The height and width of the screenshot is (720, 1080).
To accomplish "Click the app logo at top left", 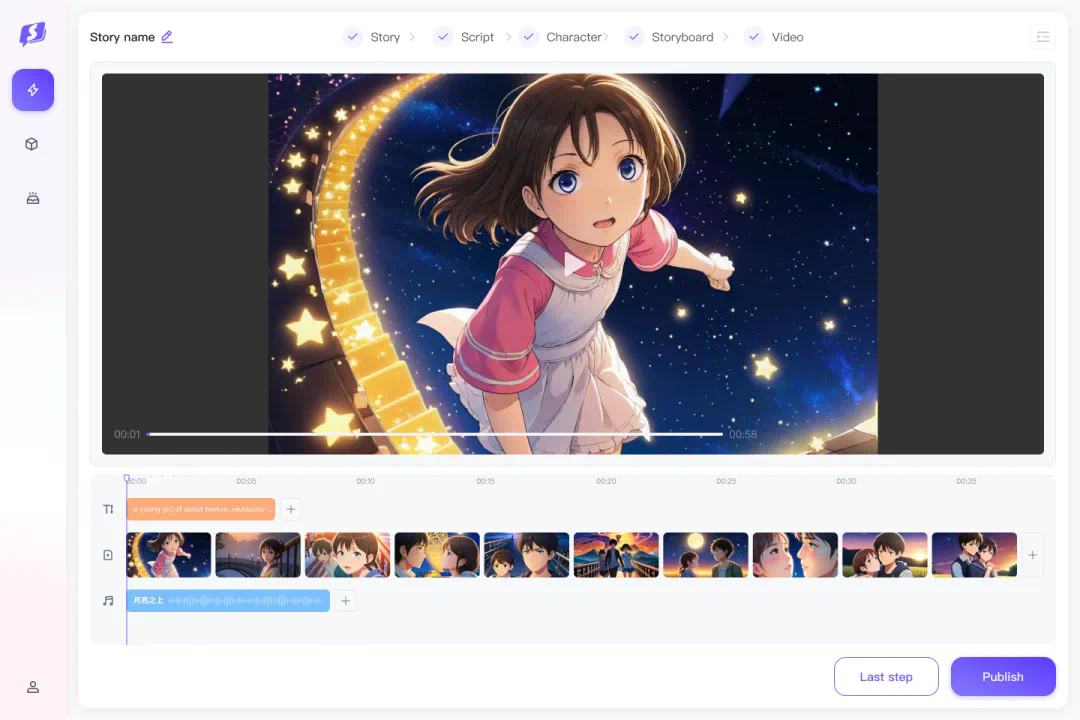I will point(33,34).
